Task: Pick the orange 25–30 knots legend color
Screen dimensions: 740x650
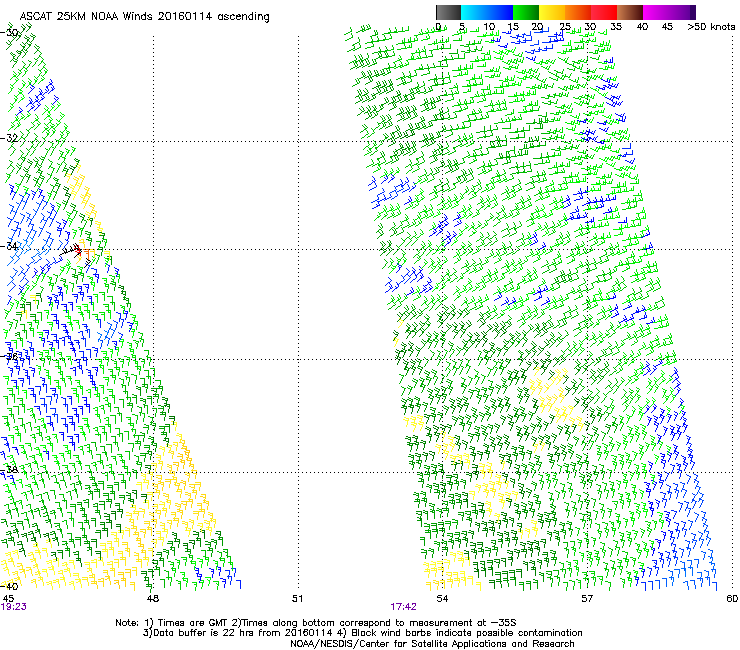Action: [x=578, y=12]
